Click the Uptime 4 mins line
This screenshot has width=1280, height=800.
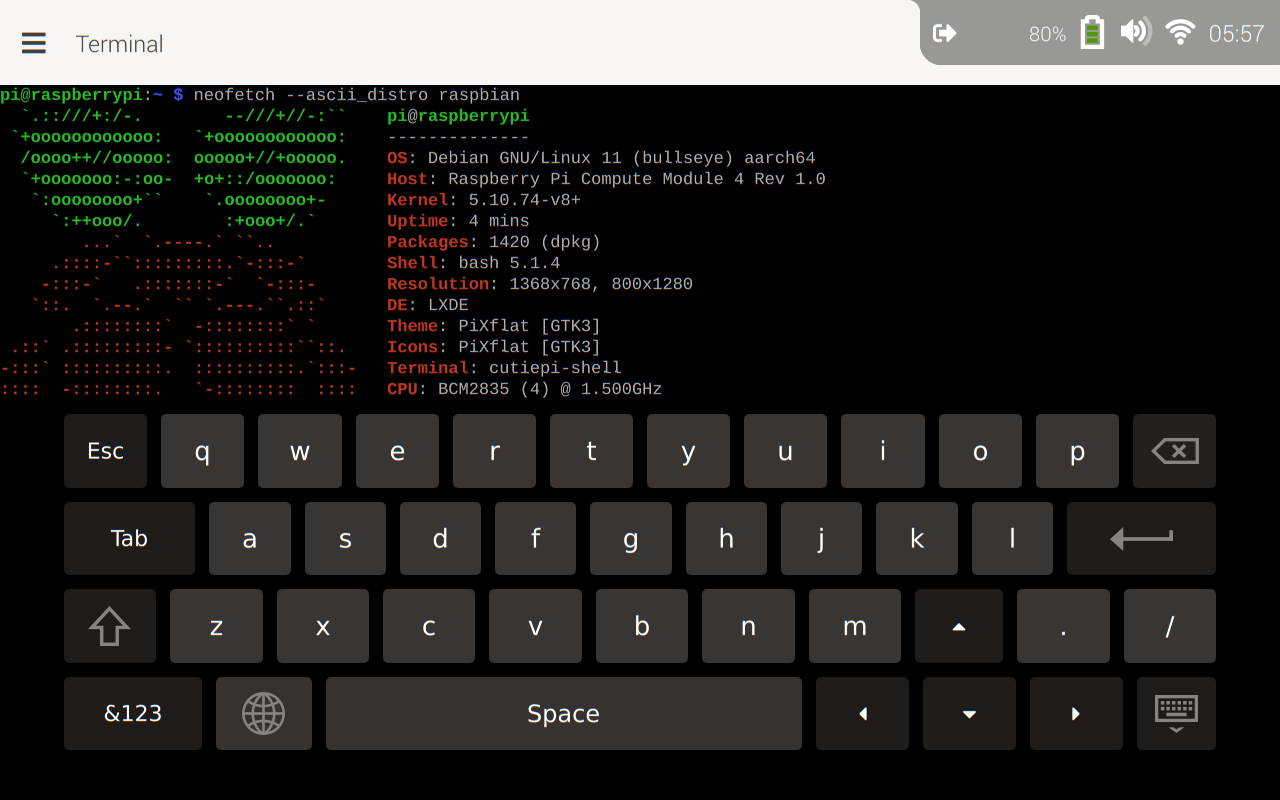458,221
